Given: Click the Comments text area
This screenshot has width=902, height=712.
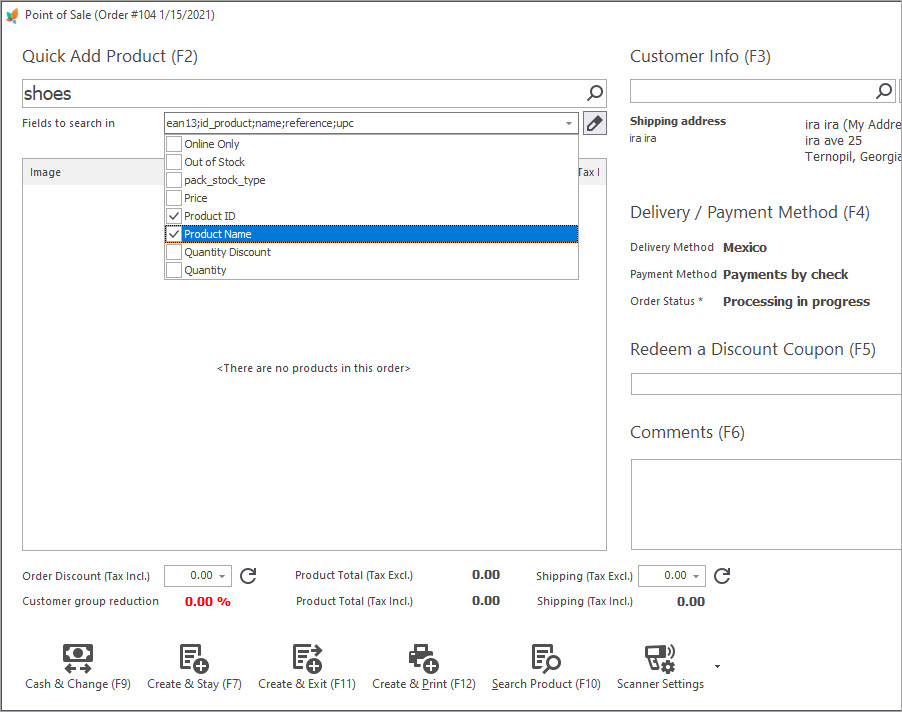Looking at the screenshot, I should [766, 504].
